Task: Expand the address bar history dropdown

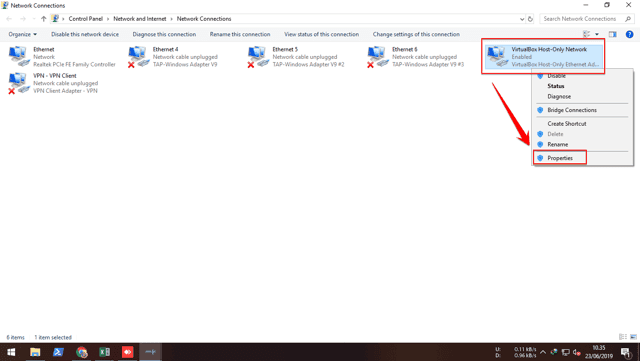Action: pyautogui.click(x=522, y=19)
